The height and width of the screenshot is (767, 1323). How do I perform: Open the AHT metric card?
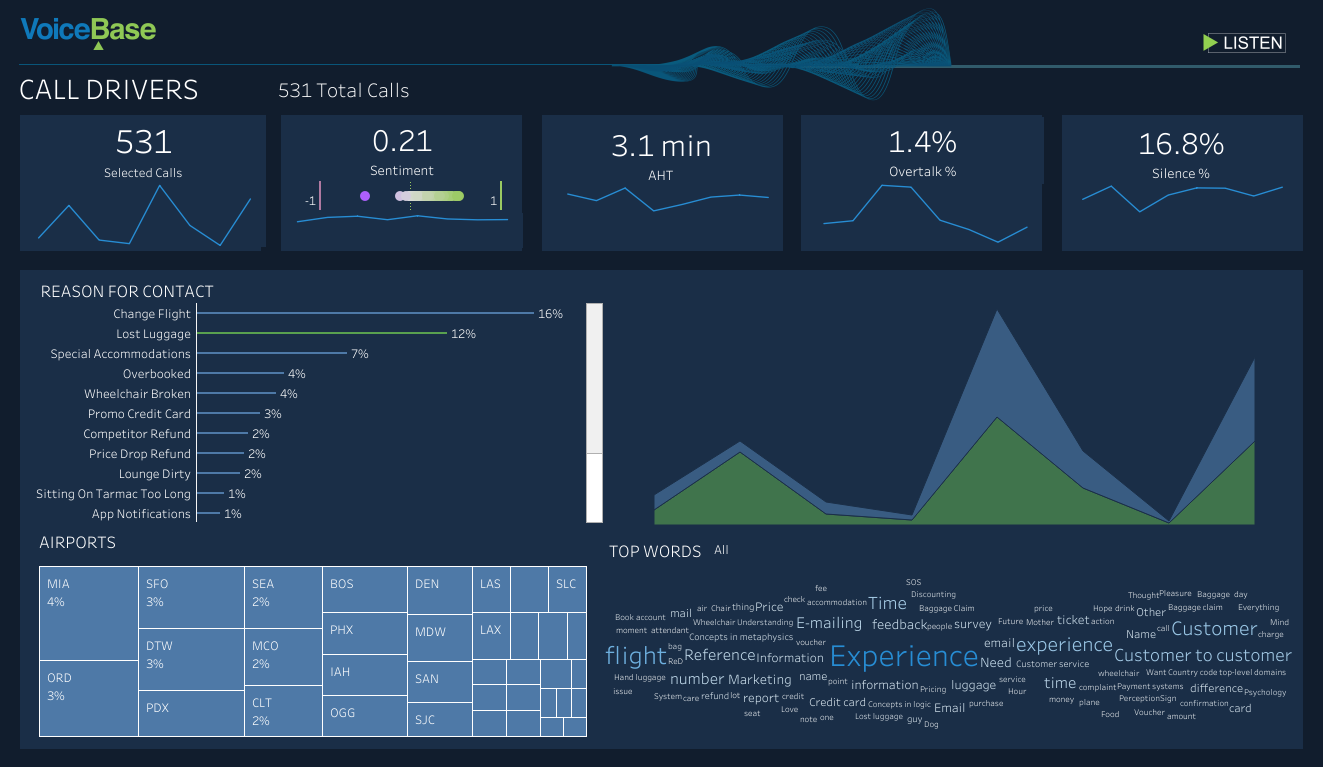click(x=661, y=182)
